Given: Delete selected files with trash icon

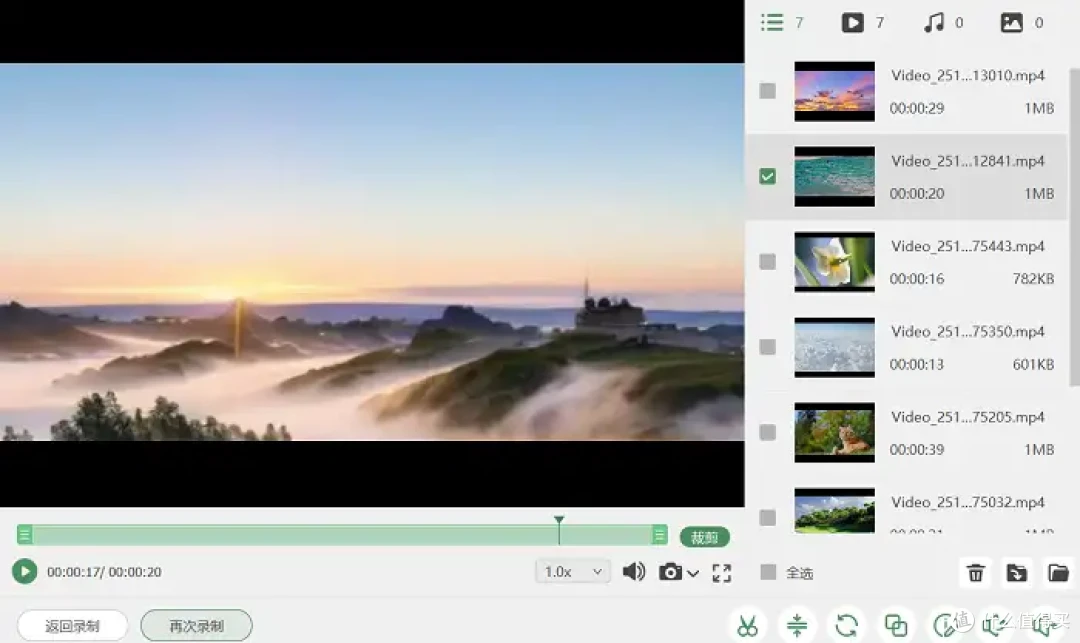Looking at the screenshot, I should click(x=975, y=573).
